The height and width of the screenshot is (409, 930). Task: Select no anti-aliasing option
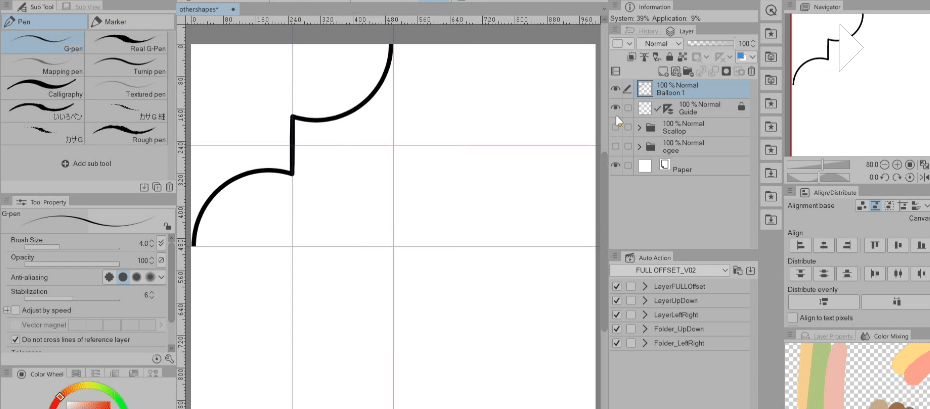[x=109, y=277]
